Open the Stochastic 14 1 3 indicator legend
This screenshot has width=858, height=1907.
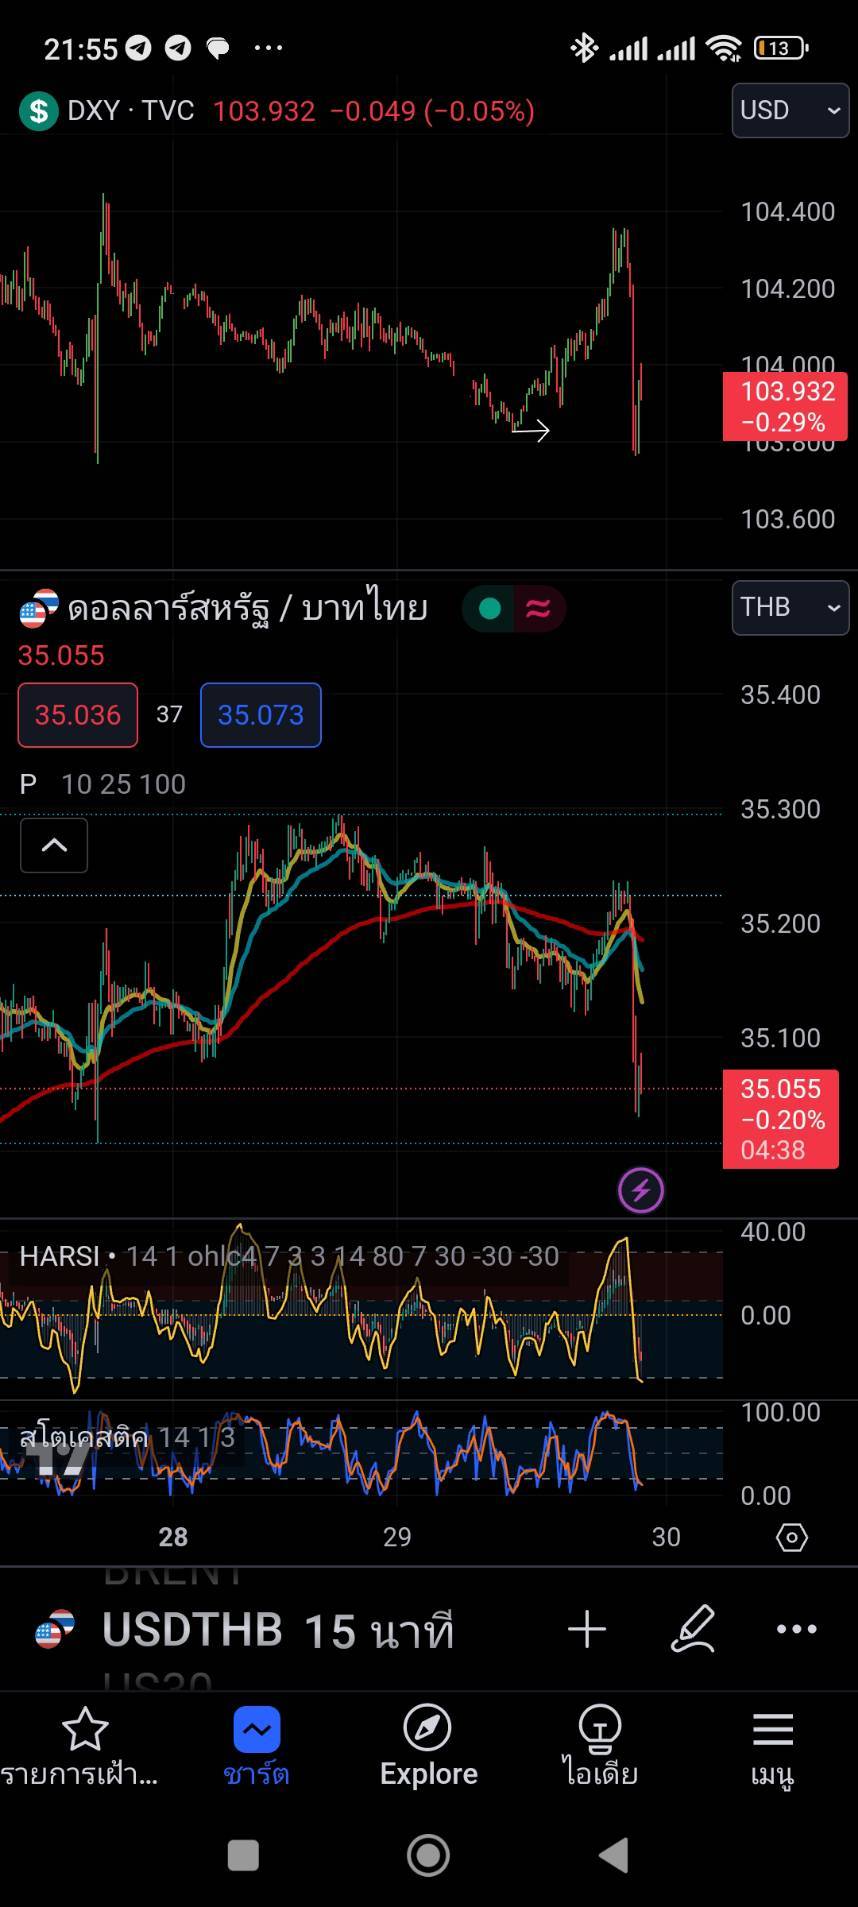coord(127,1437)
